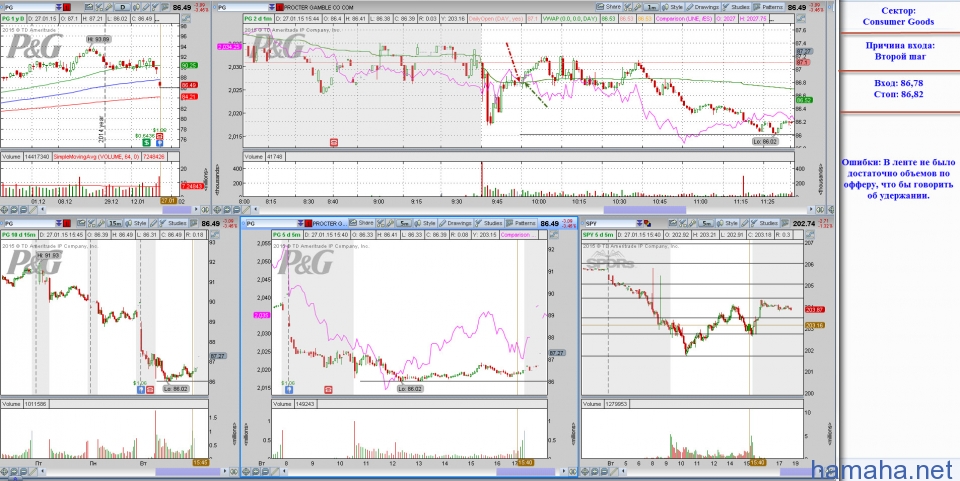The width and height of the screenshot is (960, 481).
Task: Click chart-mode icon beside daily chart status line
Action: click(x=186, y=19)
